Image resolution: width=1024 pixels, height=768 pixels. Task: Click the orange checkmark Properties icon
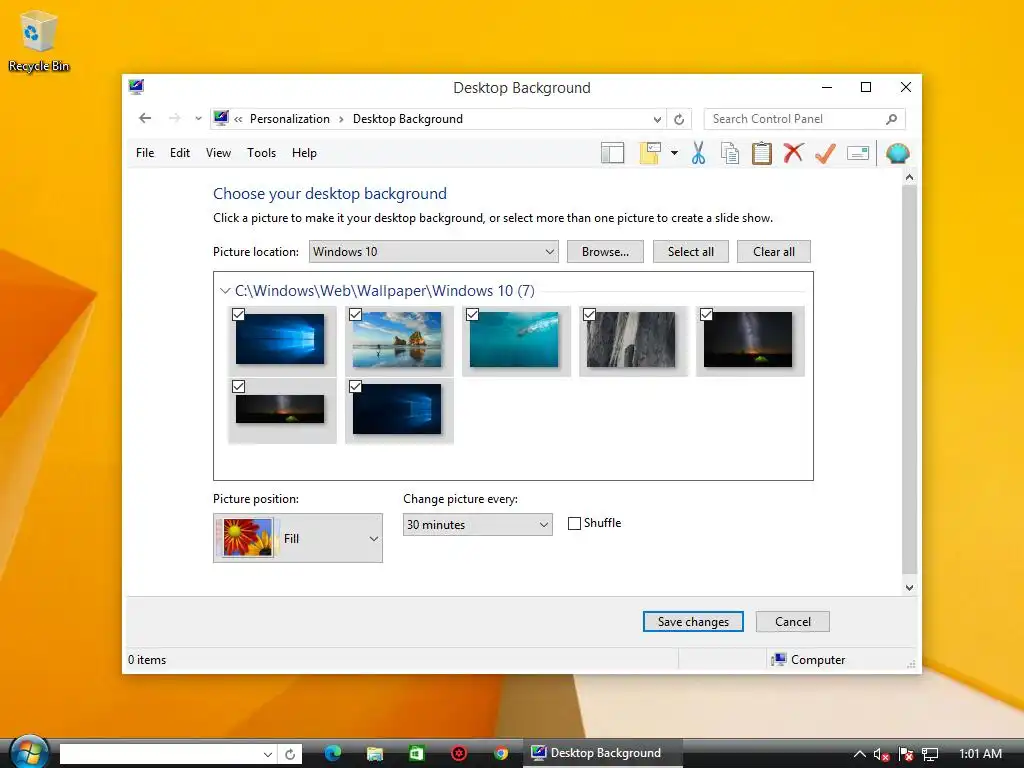tap(825, 153)
